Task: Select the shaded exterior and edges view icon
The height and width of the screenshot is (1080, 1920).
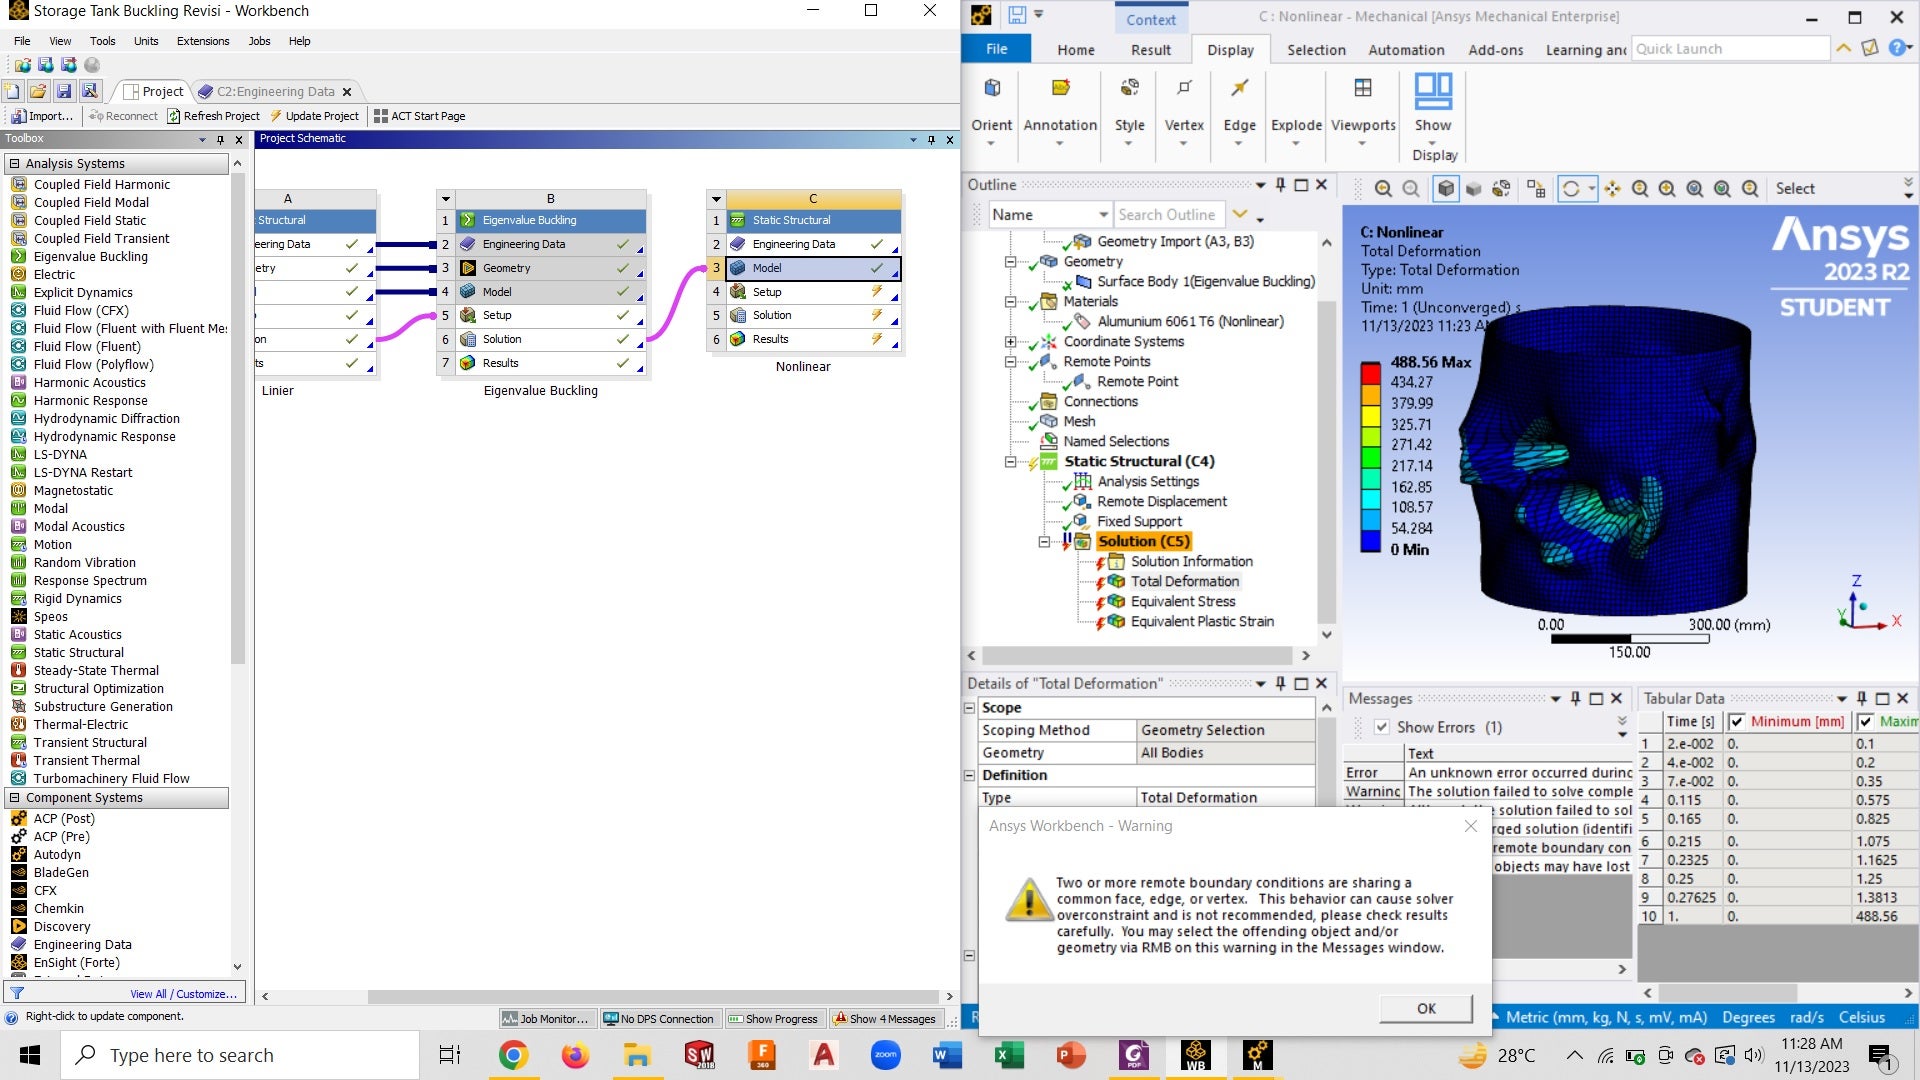Action: [x=1446, y=189]
